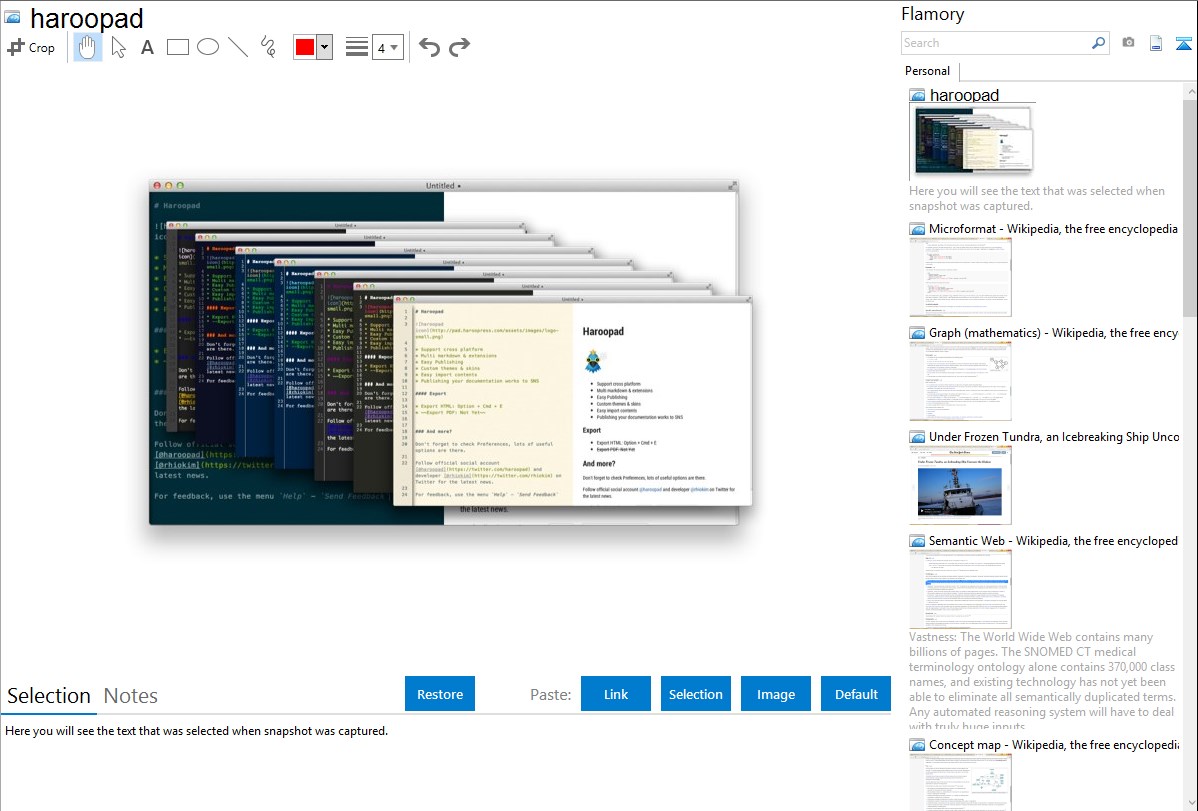Click the Selection paste button
The height and width of the screenshot is (811, 1198).
[x=696, y=694]
